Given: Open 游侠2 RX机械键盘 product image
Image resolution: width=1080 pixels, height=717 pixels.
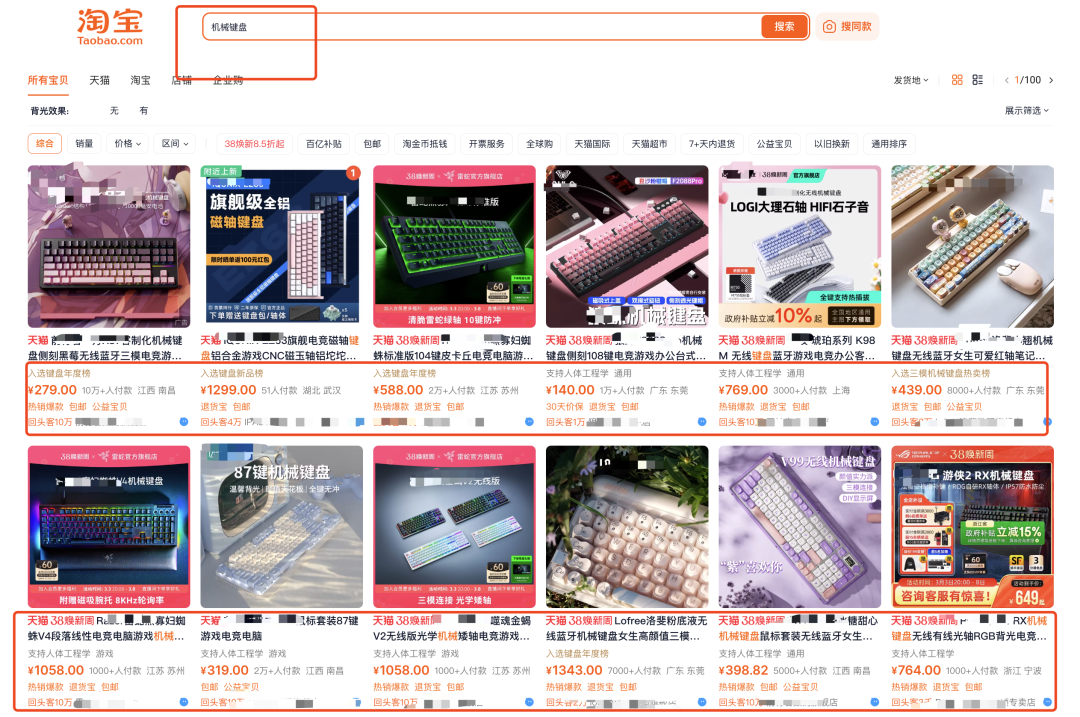Looking at the screenshot, I should 973,527.
